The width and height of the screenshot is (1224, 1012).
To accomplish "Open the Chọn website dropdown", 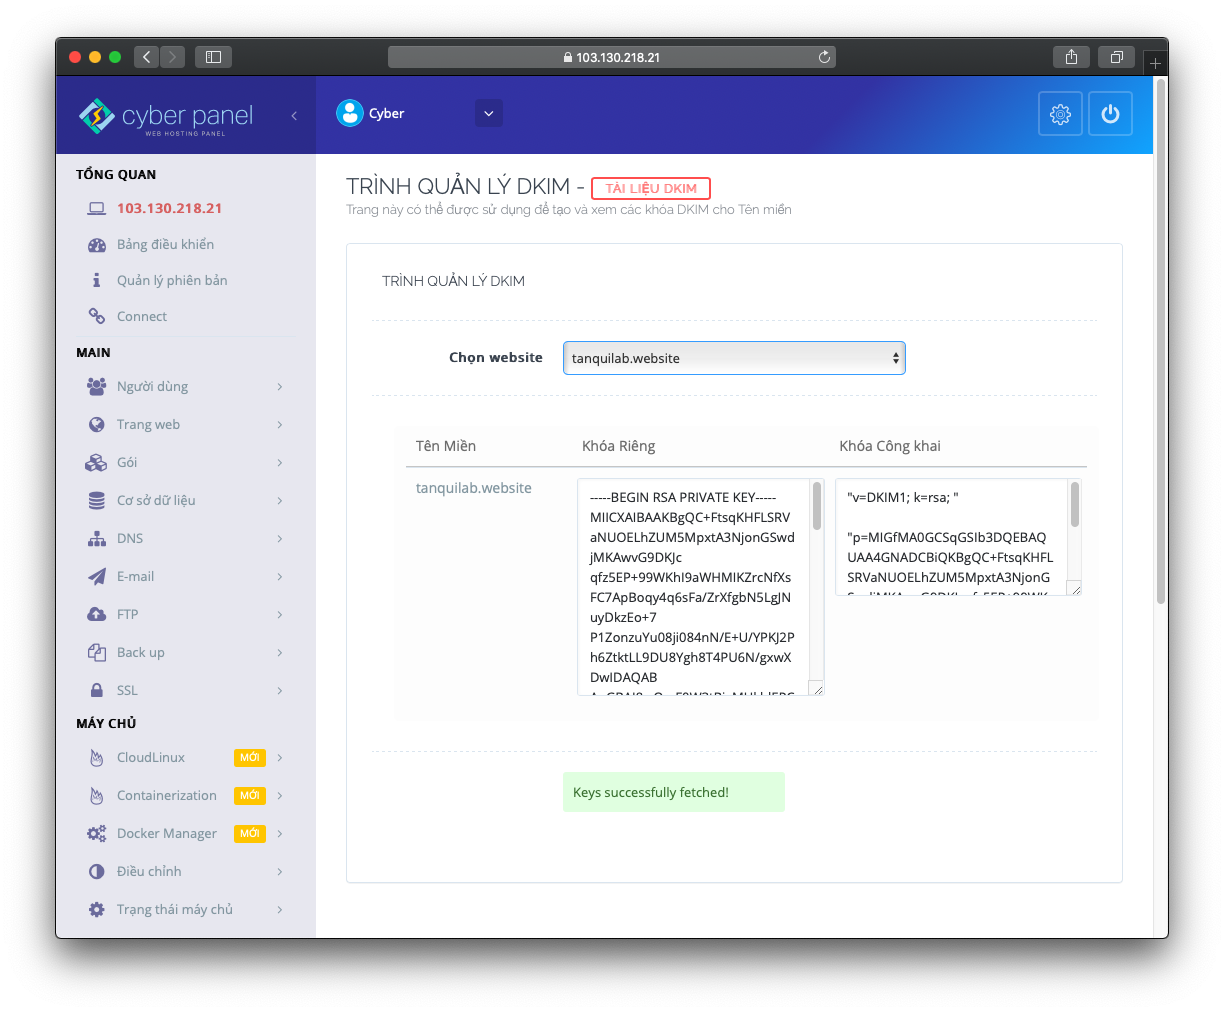I will coord(734,358).
